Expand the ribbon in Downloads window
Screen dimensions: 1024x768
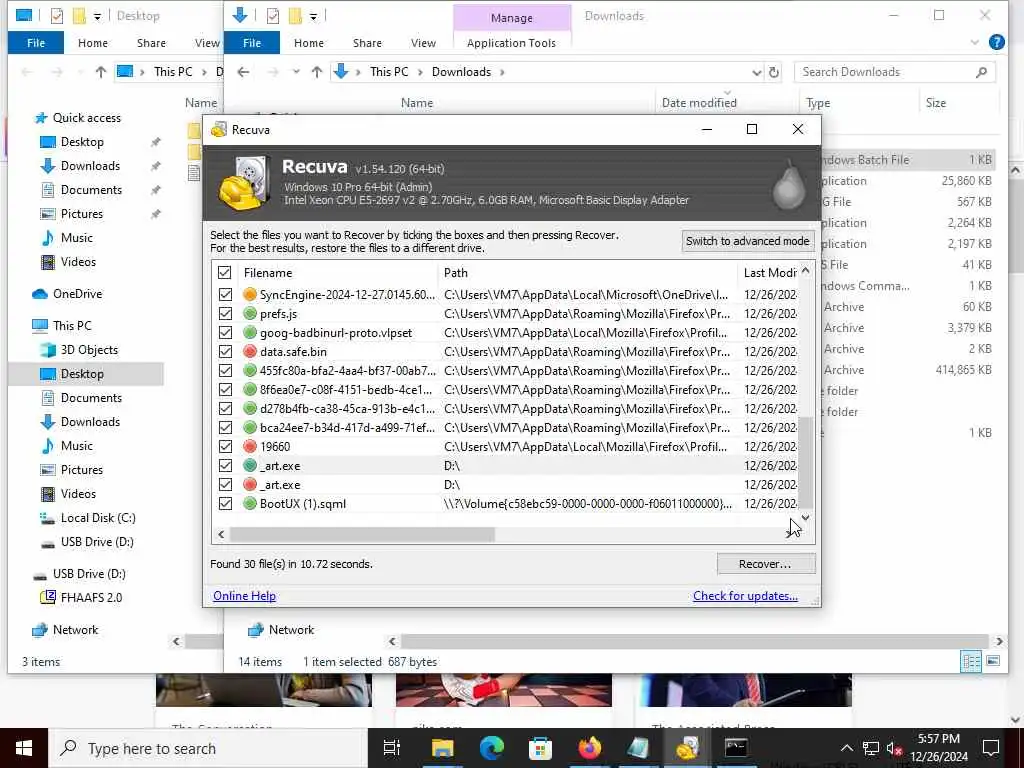pos(974,42)
